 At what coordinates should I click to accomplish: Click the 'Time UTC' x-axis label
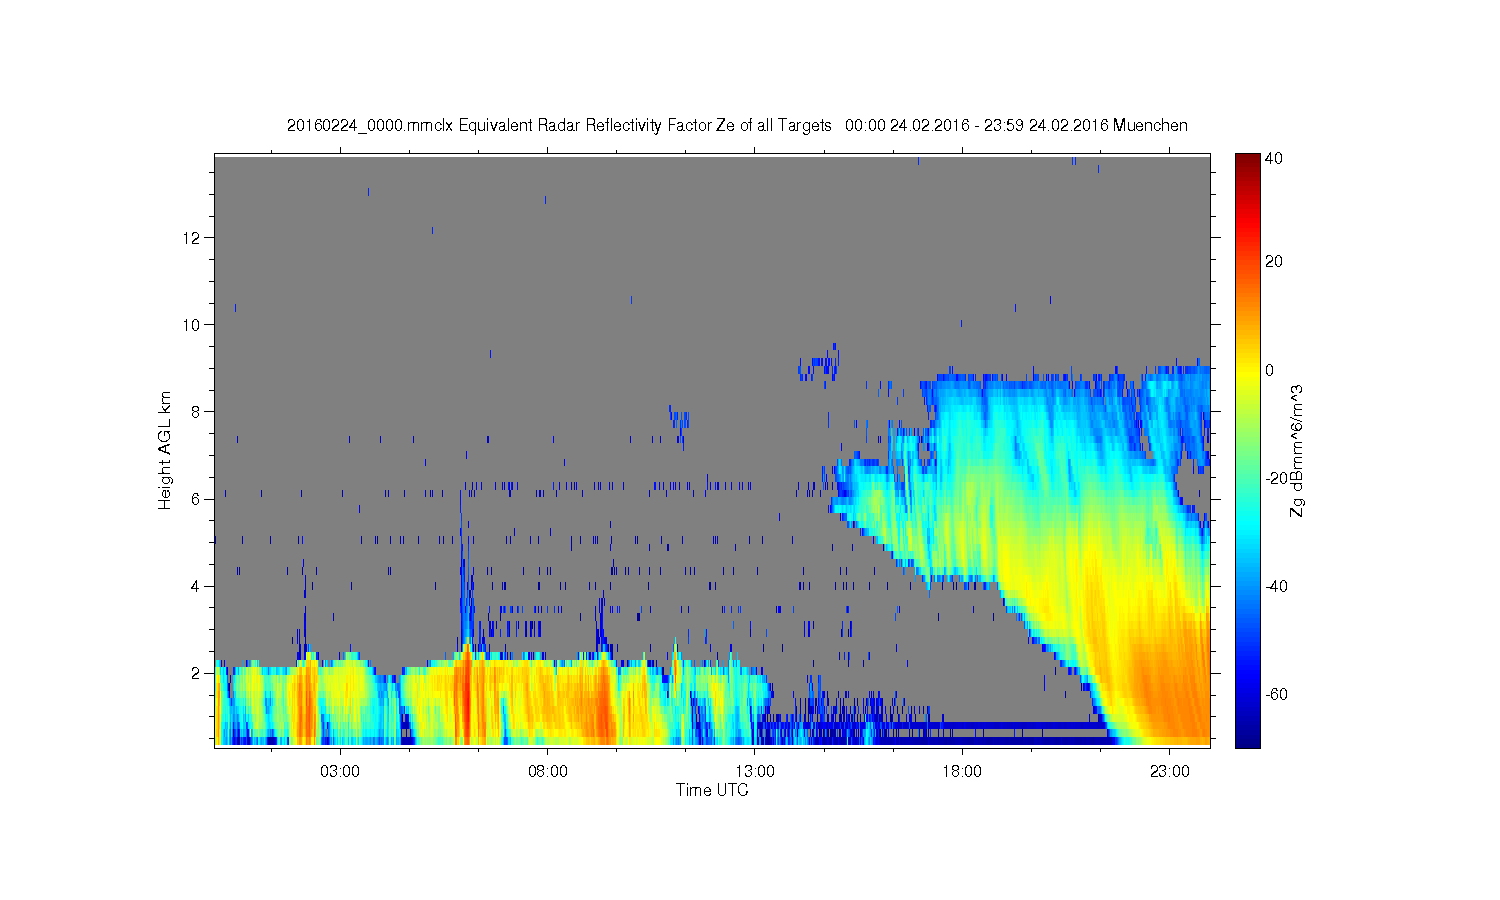pos(712,790)
